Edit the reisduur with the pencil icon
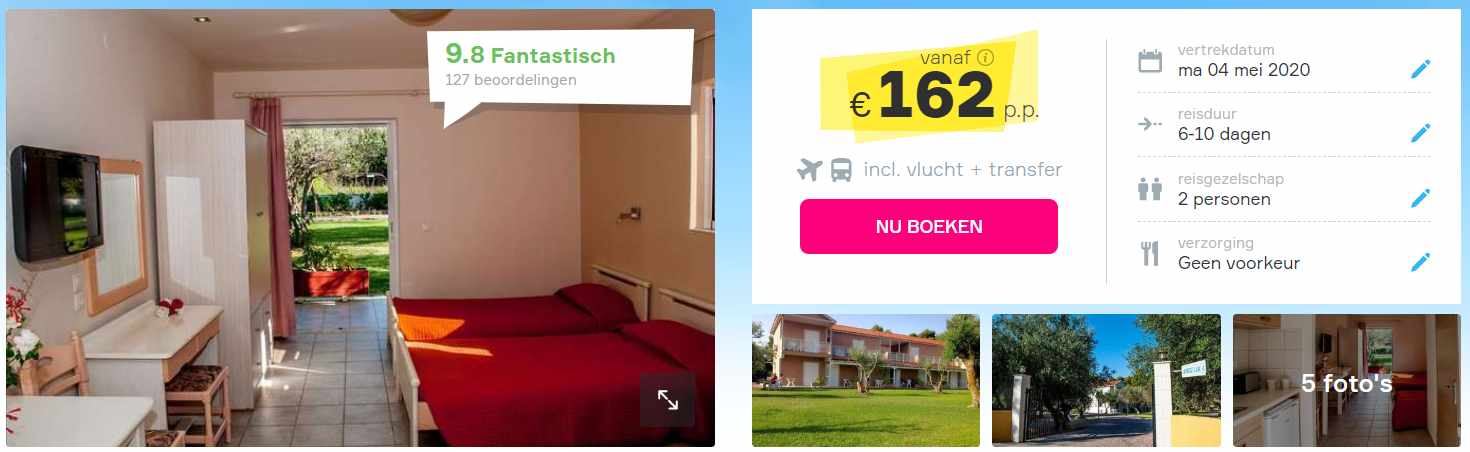1470x452 pixels. [x=1420, y=133]
